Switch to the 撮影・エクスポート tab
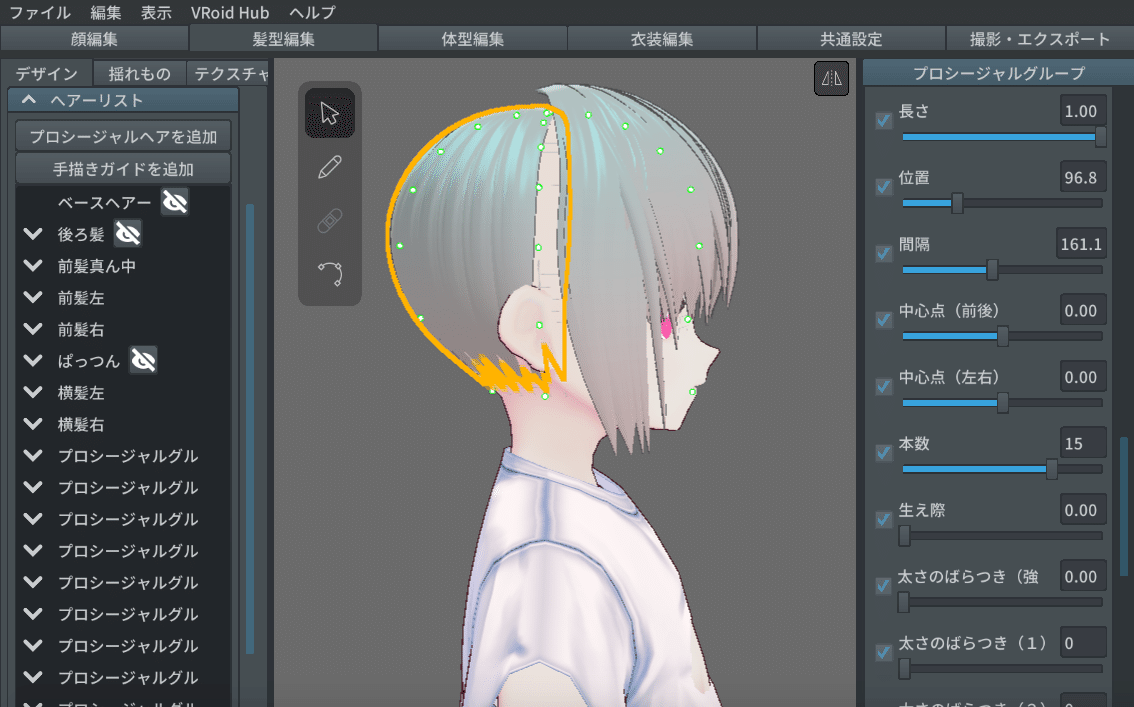 [x=1040, y=38]
